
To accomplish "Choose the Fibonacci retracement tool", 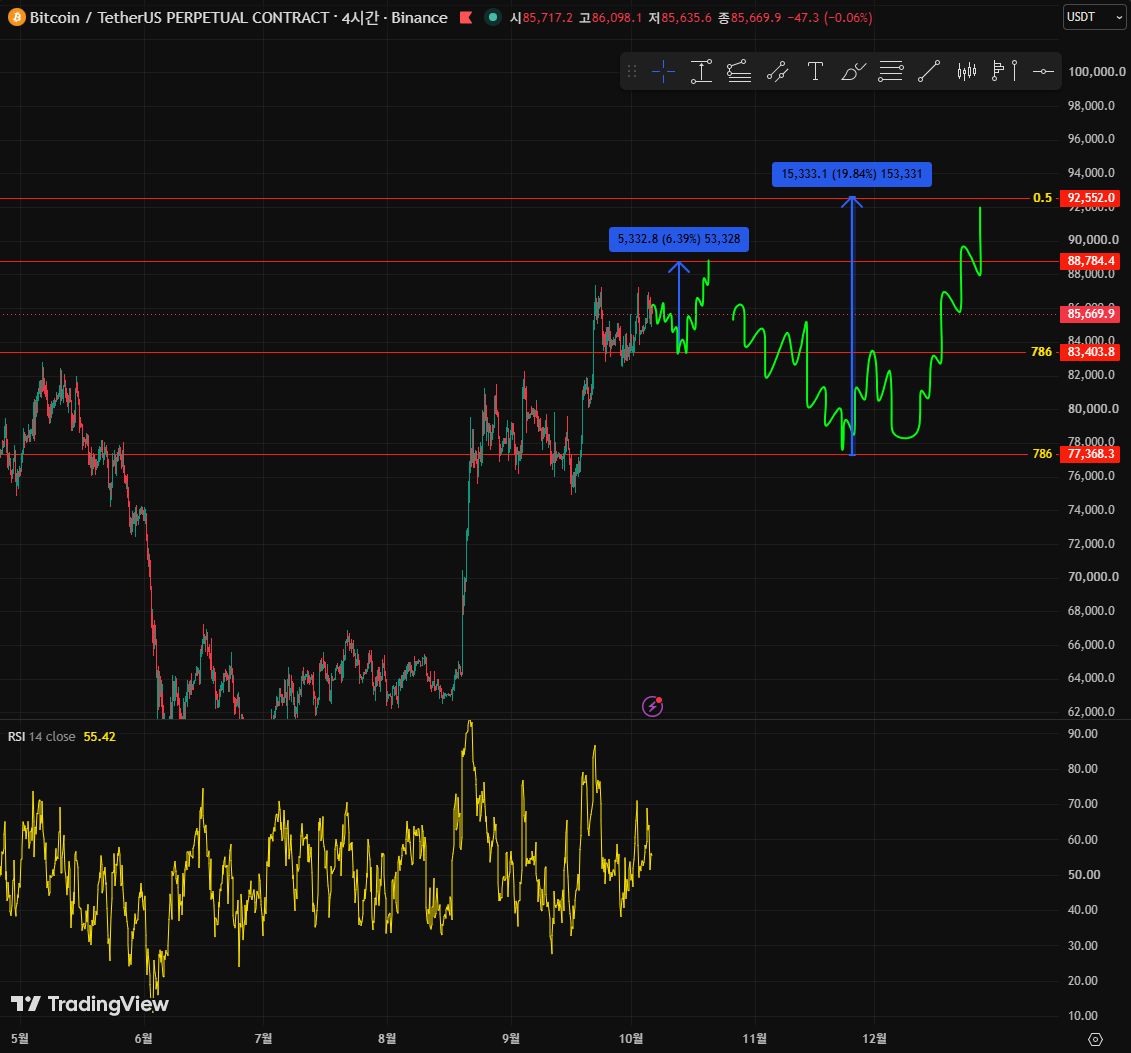I will coord(891,71).
